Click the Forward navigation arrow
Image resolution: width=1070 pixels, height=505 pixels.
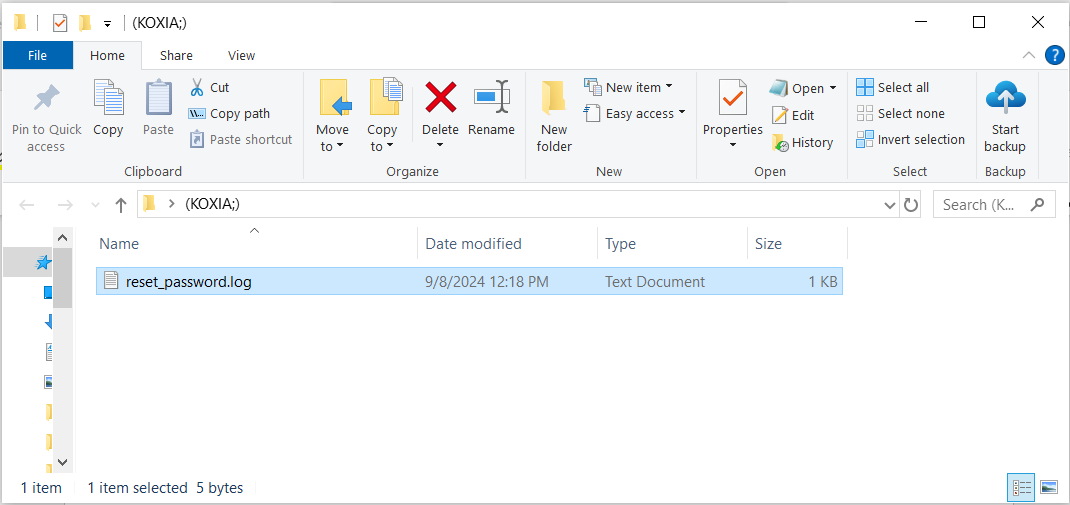tap(65, 204)
